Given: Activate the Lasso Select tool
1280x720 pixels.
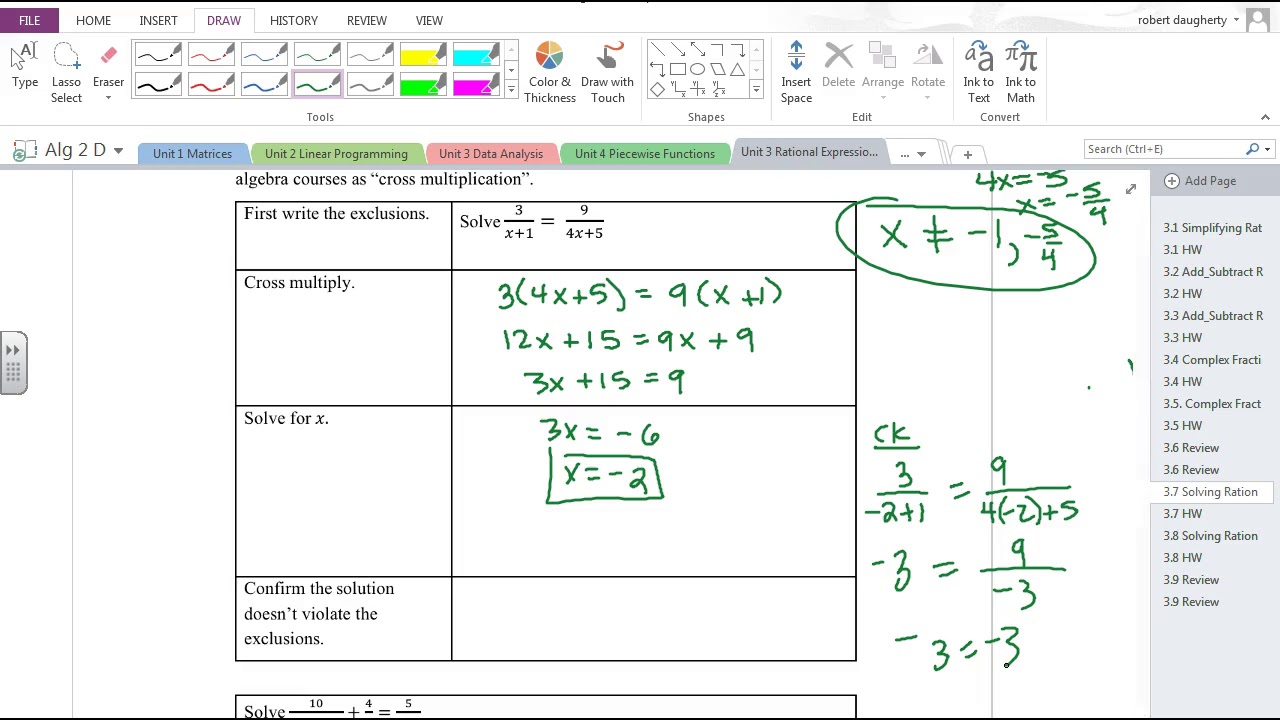Looking at the screenshot, I should point(66,73).
